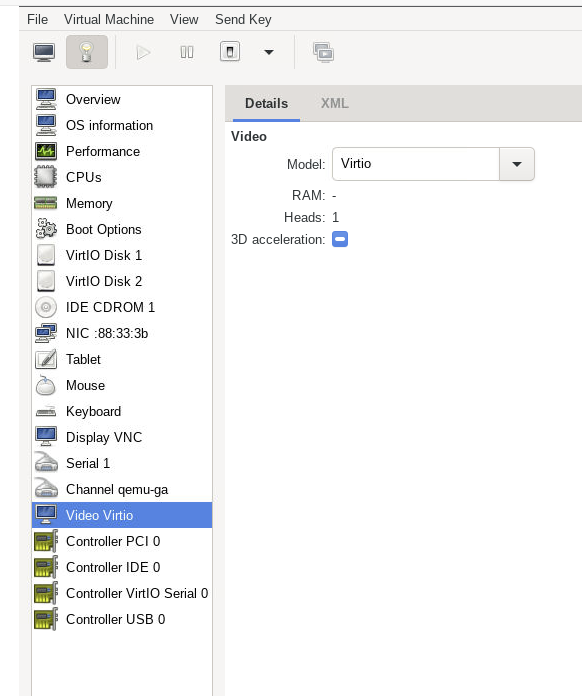The width and height of the screenshot is (582, 696).
Task: Open the Send Key menu
Action: [243, 20]
